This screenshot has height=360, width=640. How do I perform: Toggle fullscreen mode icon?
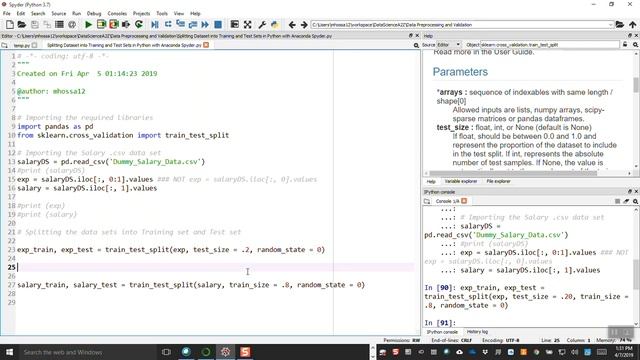[x=247, y=24]
